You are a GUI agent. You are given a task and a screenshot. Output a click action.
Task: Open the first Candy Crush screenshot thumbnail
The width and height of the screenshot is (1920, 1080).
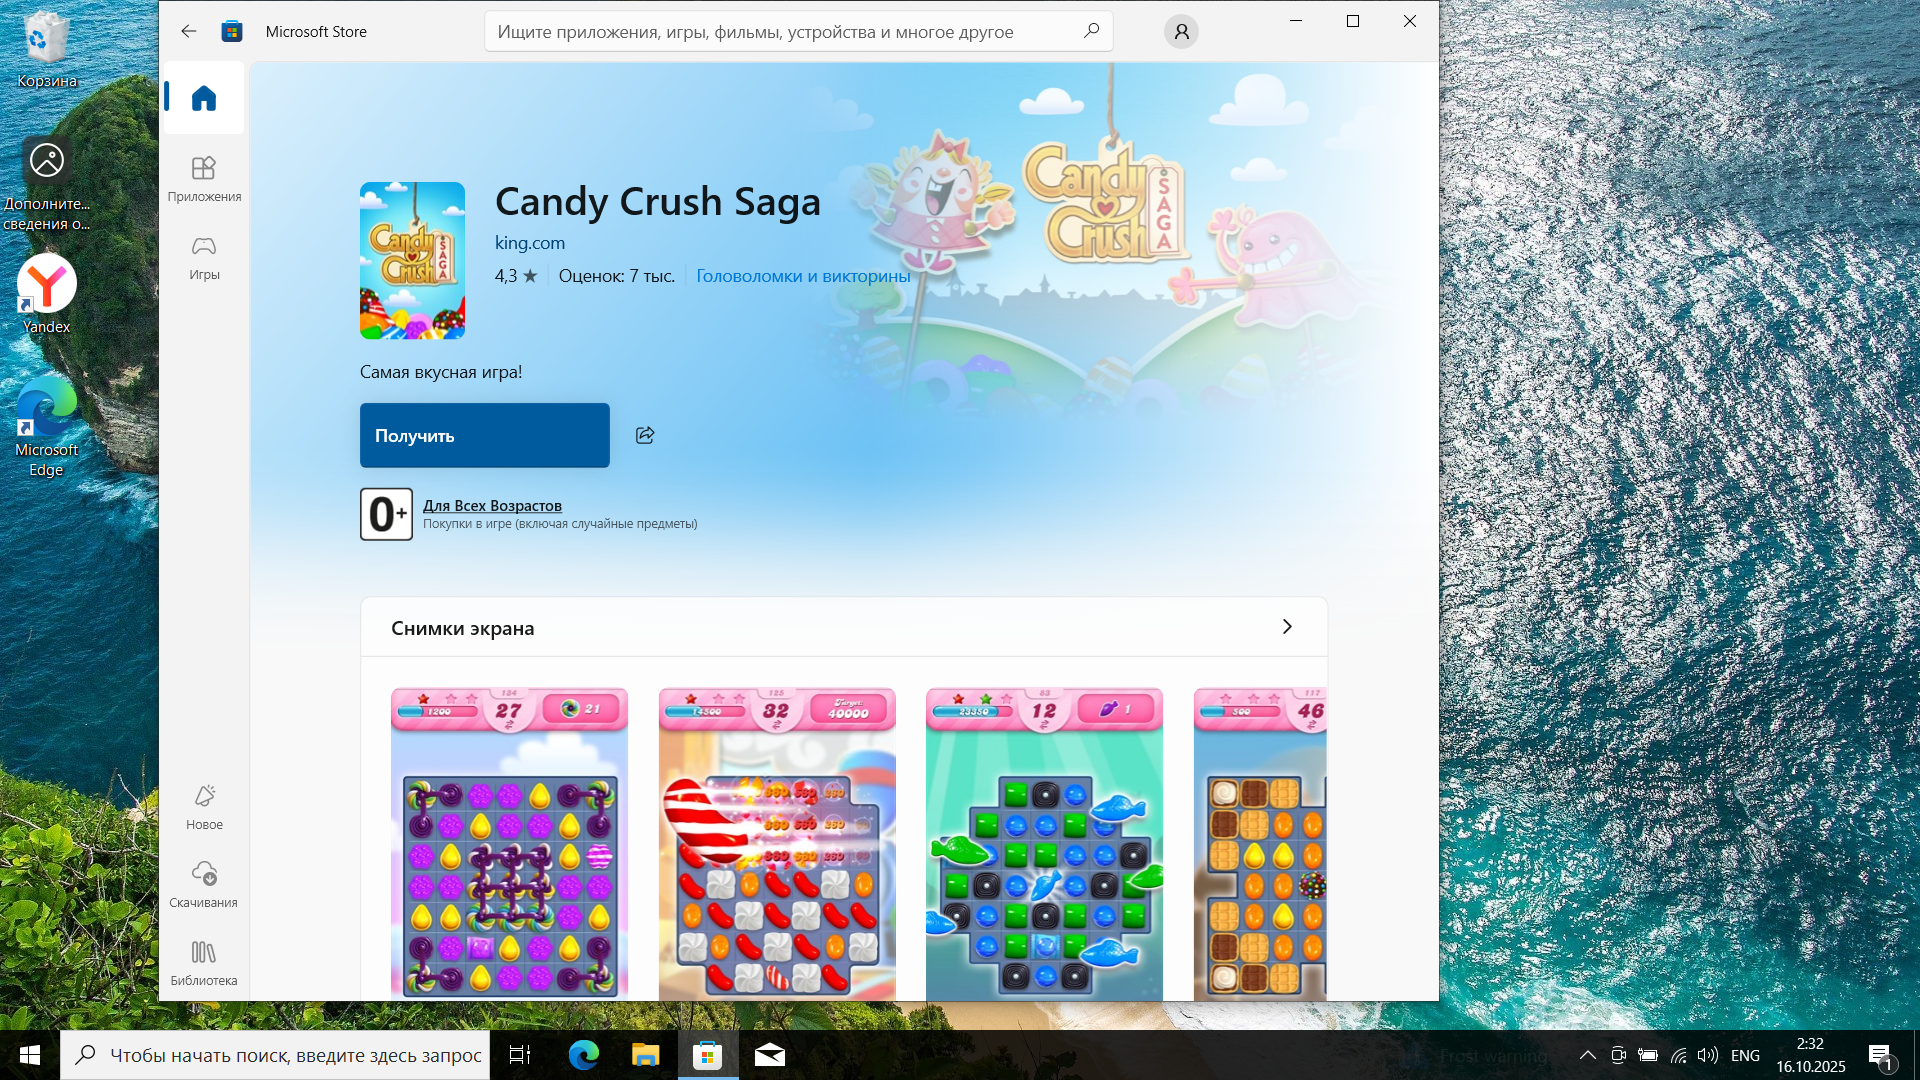tap(509, 843)
